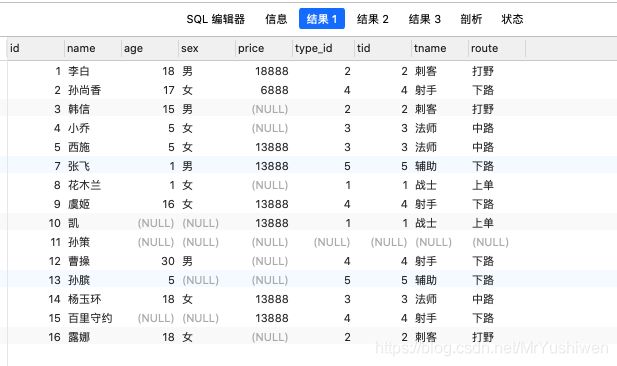Click route 上单 in 凯 row
617x366 pixels.
pyautogui.click(x=483, y=223)
